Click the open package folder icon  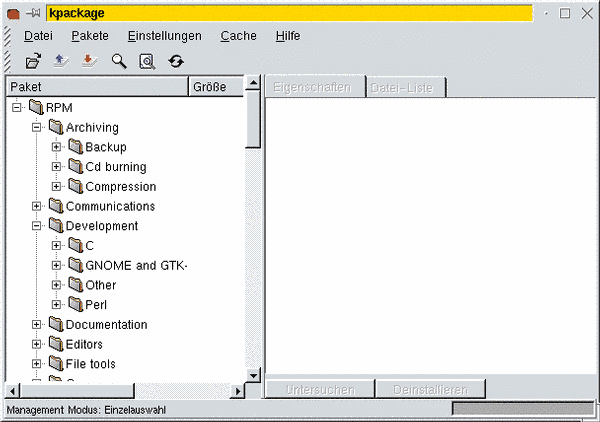pyautogui.click(x=33, y=61)
